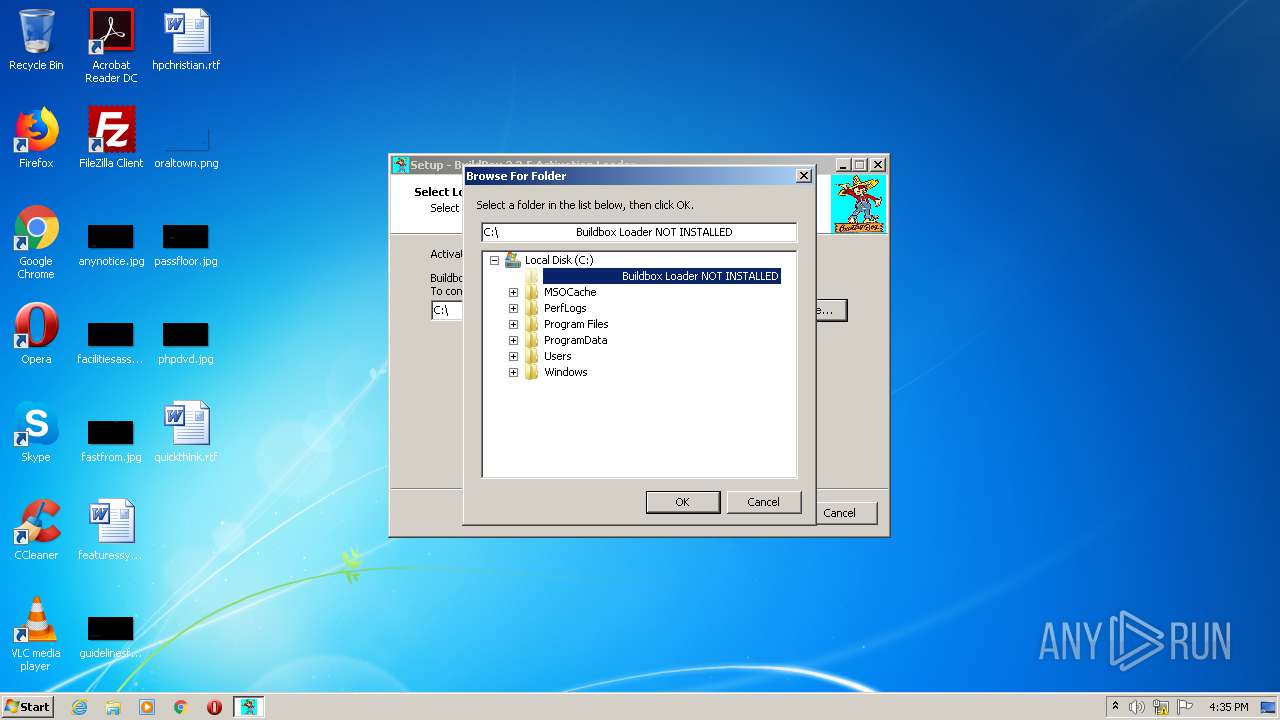Open the Firefox desktop shortcut
Image resolution: width=1280 pixels, height=720 pixels.
[36, 138]
